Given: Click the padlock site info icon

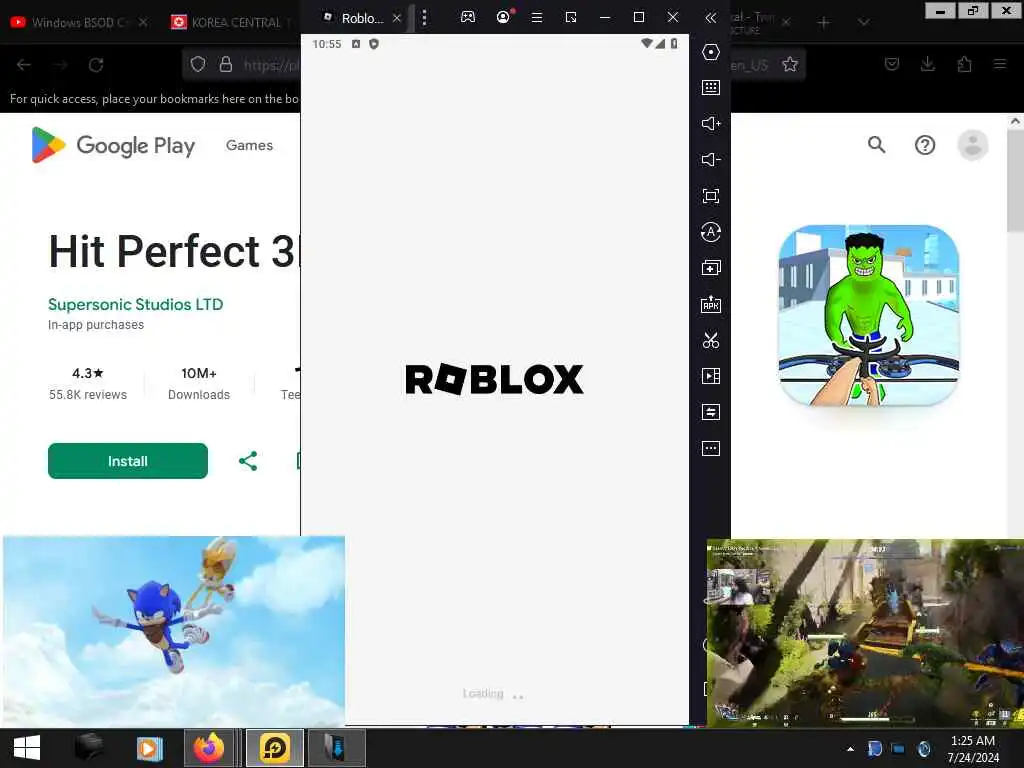Looking at the screenshot, I should 225,64.
